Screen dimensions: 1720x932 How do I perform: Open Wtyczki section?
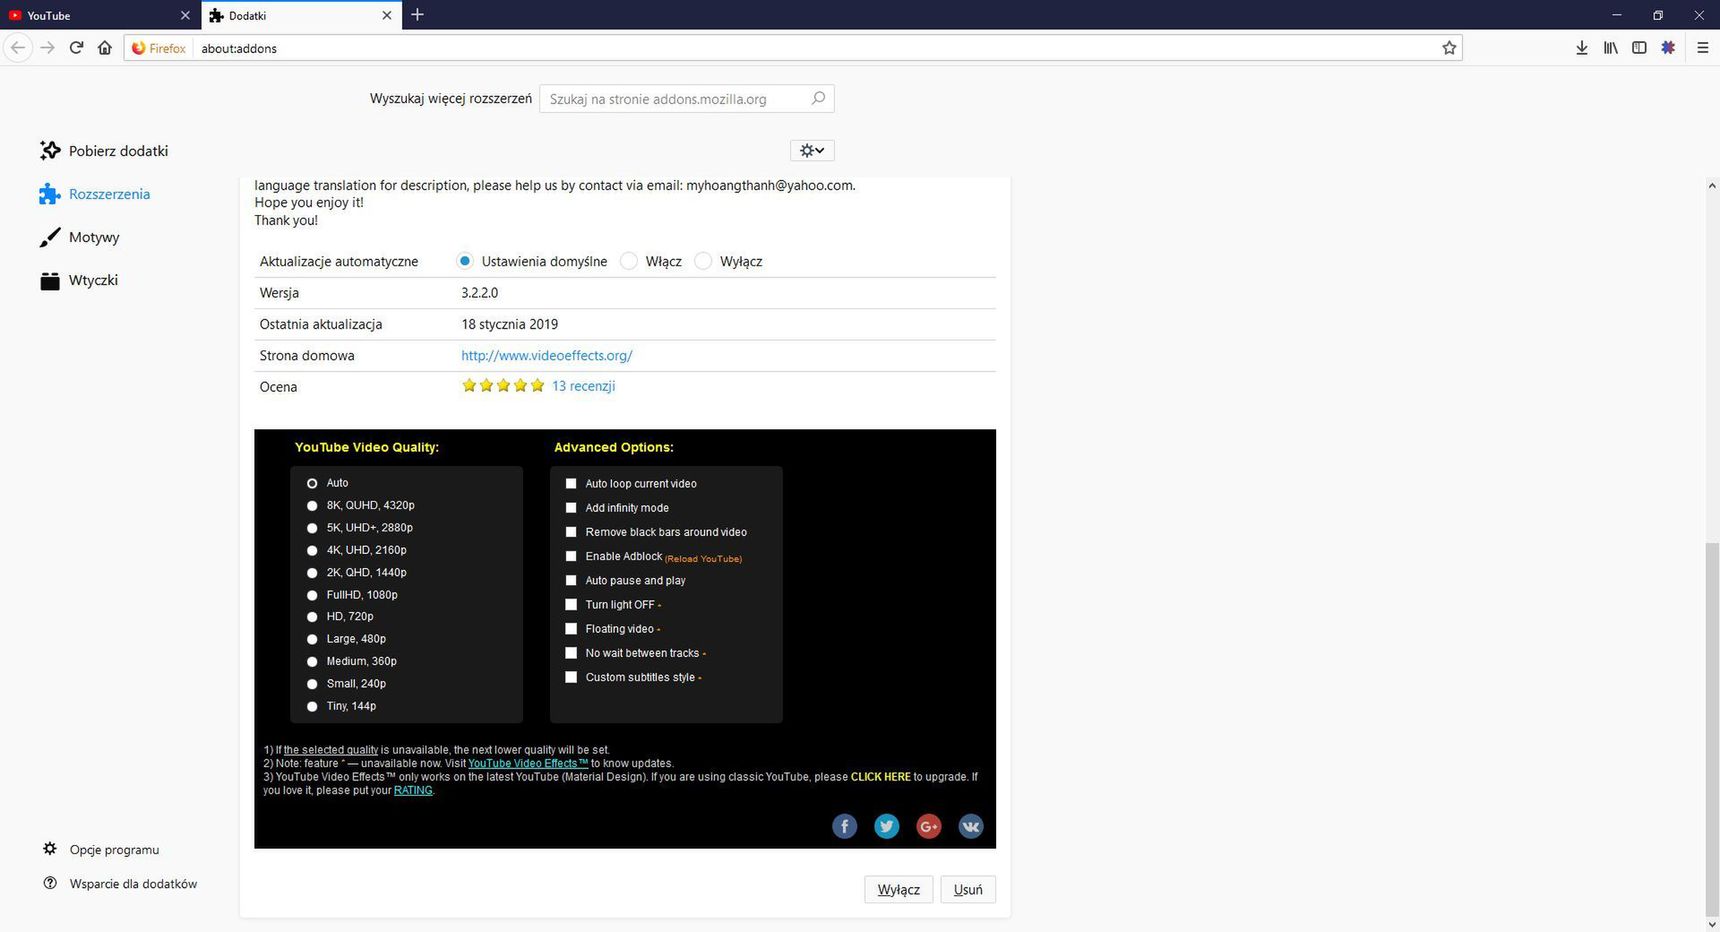click(x=79, y=280)
